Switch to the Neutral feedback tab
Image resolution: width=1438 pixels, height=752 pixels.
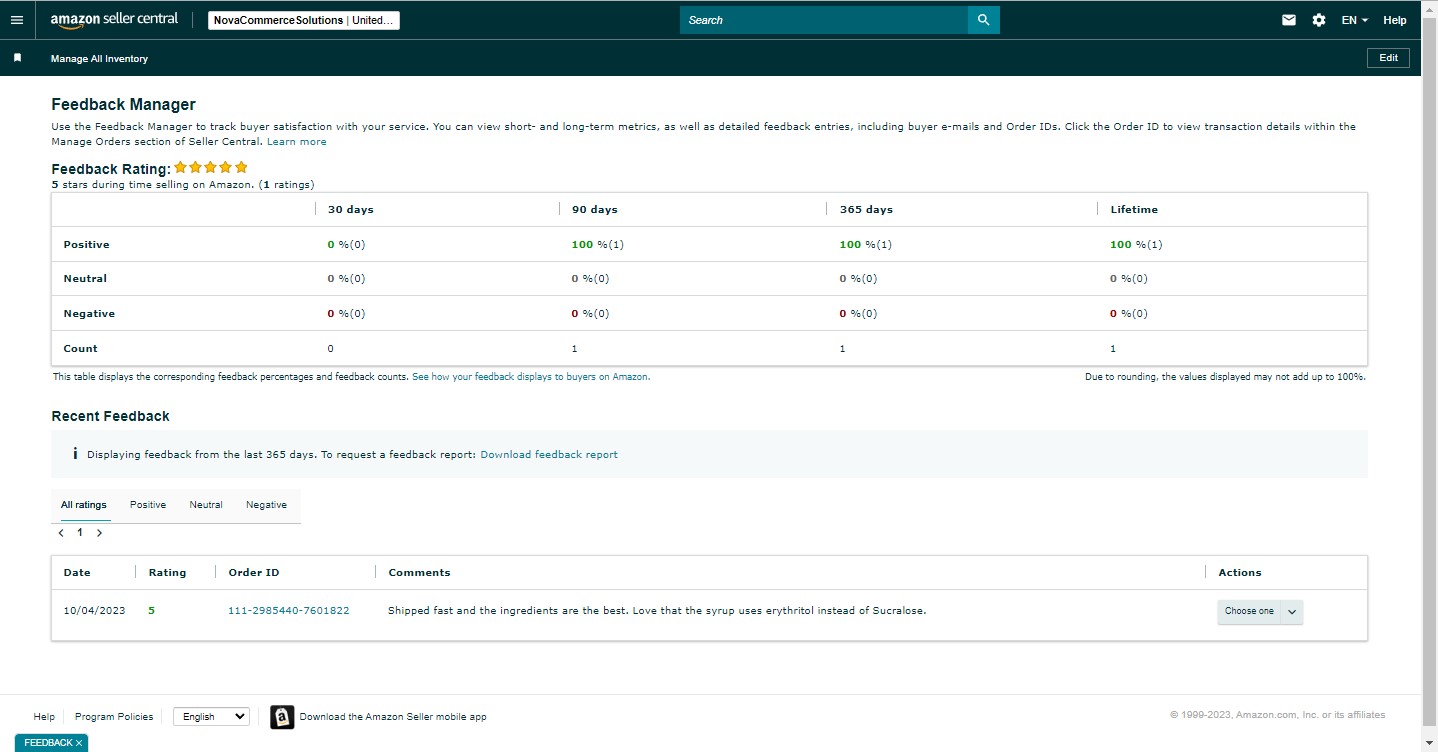pos(206,505)
